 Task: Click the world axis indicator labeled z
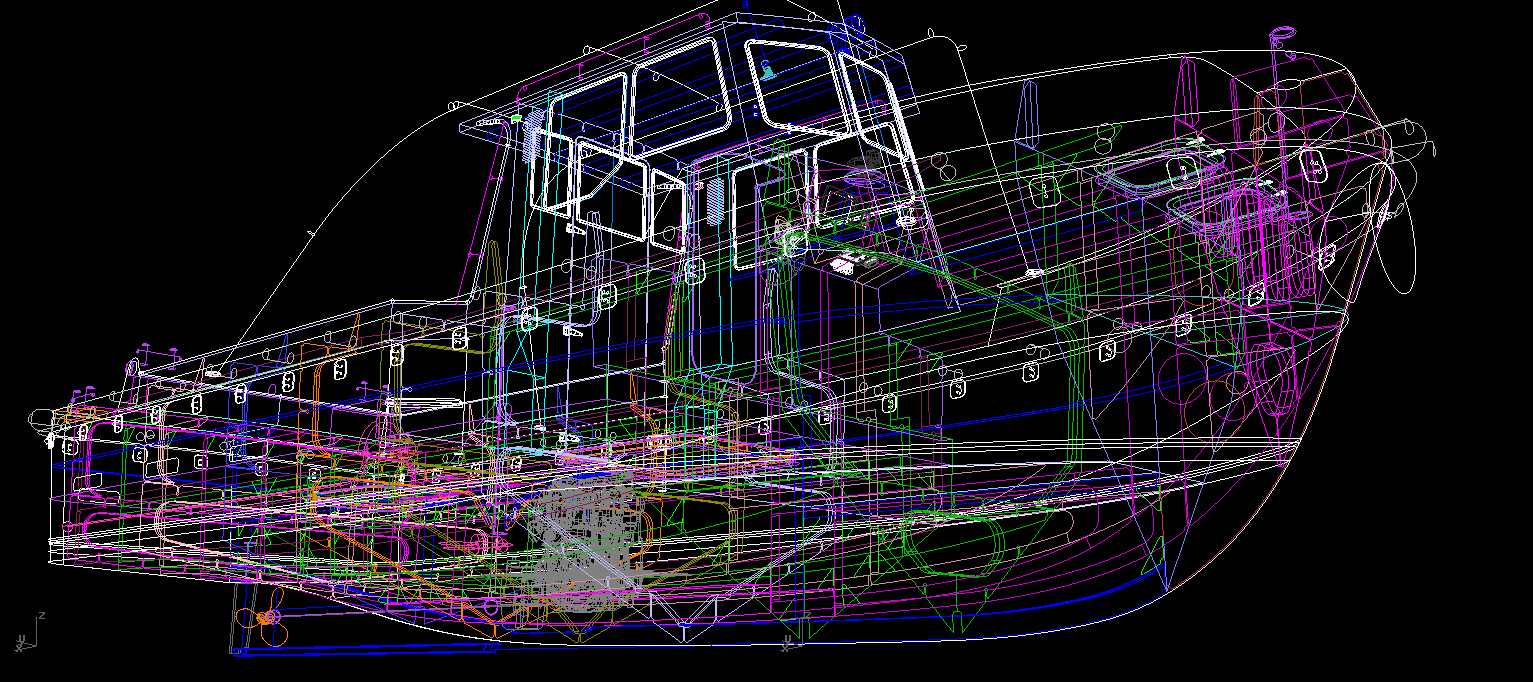point(28,632)
